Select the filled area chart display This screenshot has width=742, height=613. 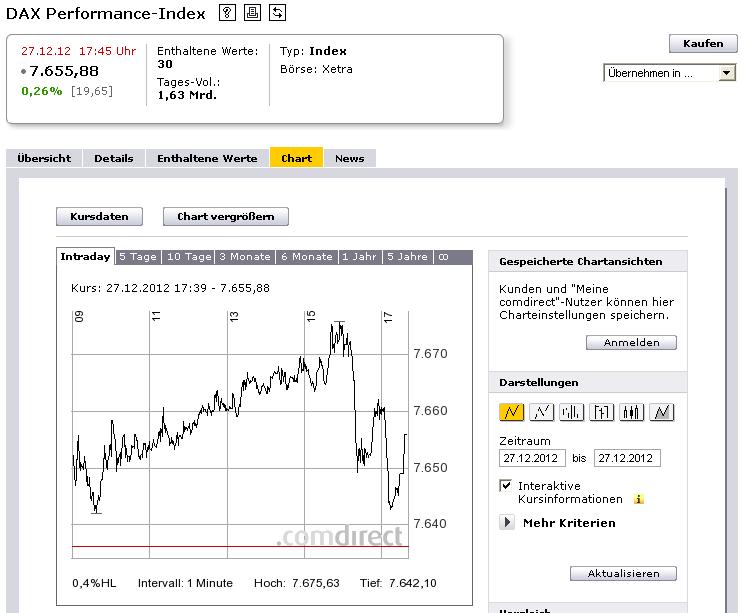tap(662, 412)
